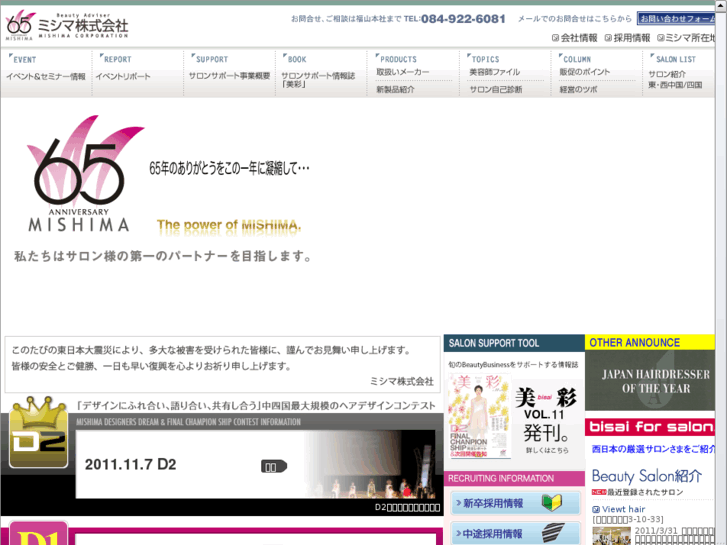Open 新製品紹介 menu item

[x=395, y=89]
